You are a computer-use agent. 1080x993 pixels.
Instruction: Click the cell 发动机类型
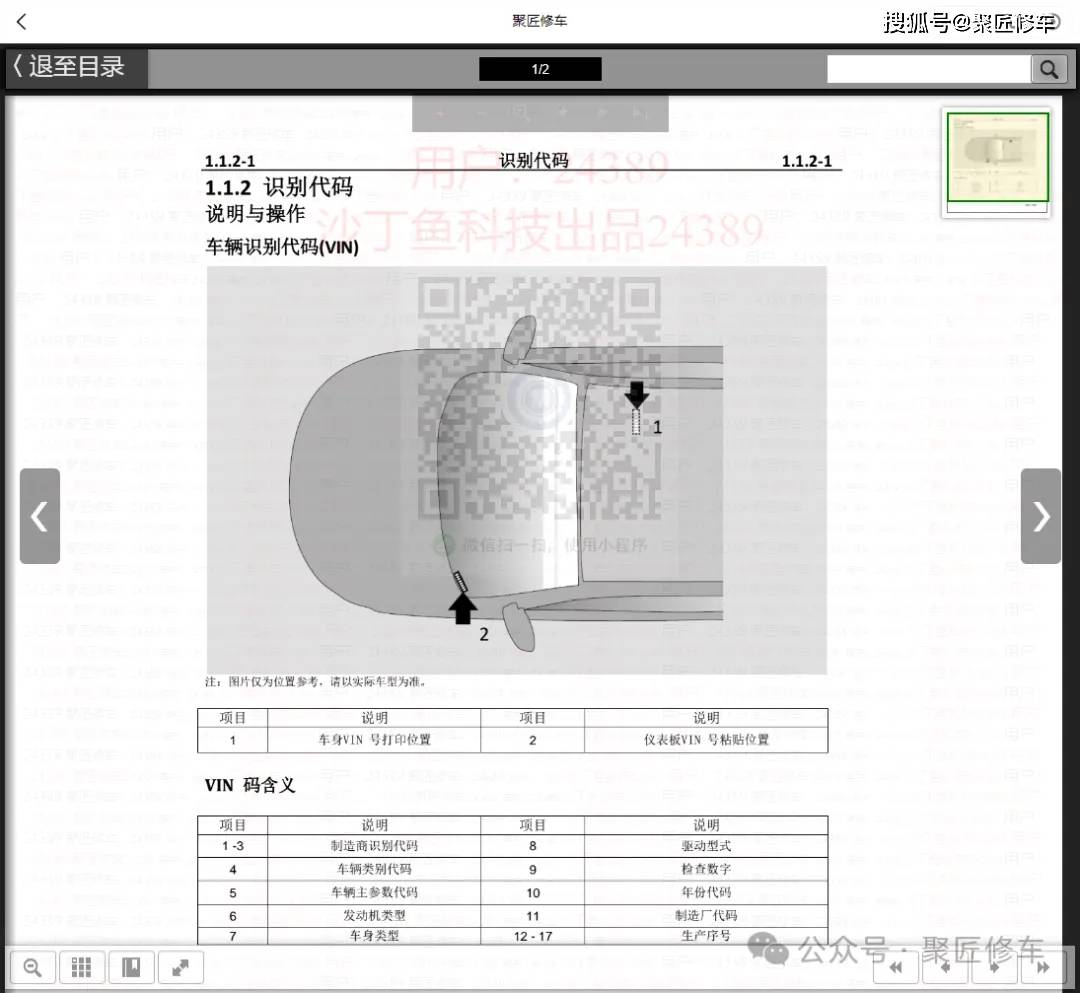[374, 916]
